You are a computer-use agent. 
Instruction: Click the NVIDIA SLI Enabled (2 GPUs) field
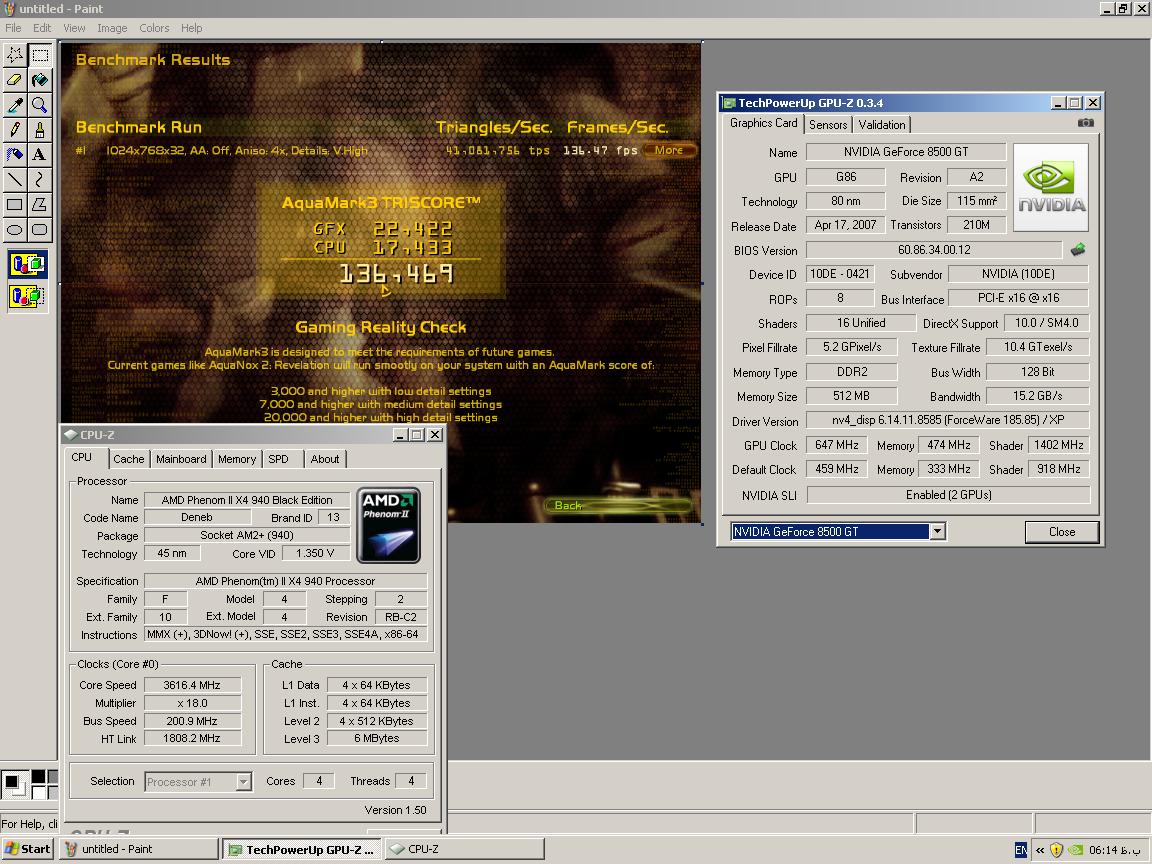point(948,494)
